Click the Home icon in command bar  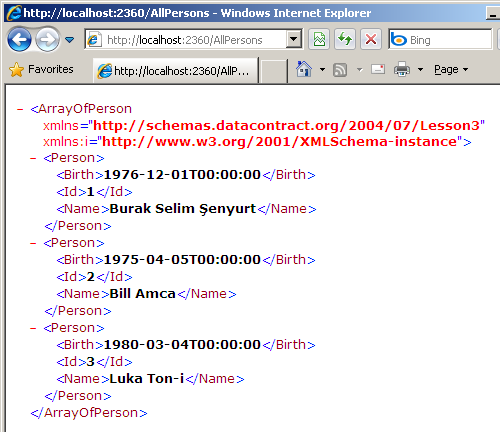(x=304, y=69)
